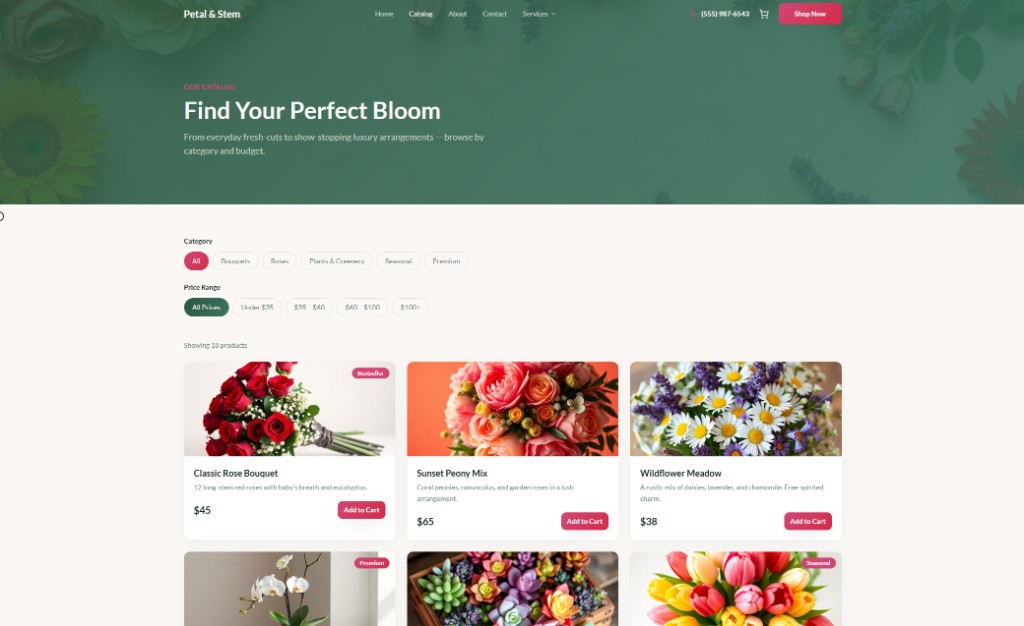Image resolution: width=1024 pixels, height=626 pixels.
Task: Click the Petal & Stem logo
Action: click(x=212, y=14)
